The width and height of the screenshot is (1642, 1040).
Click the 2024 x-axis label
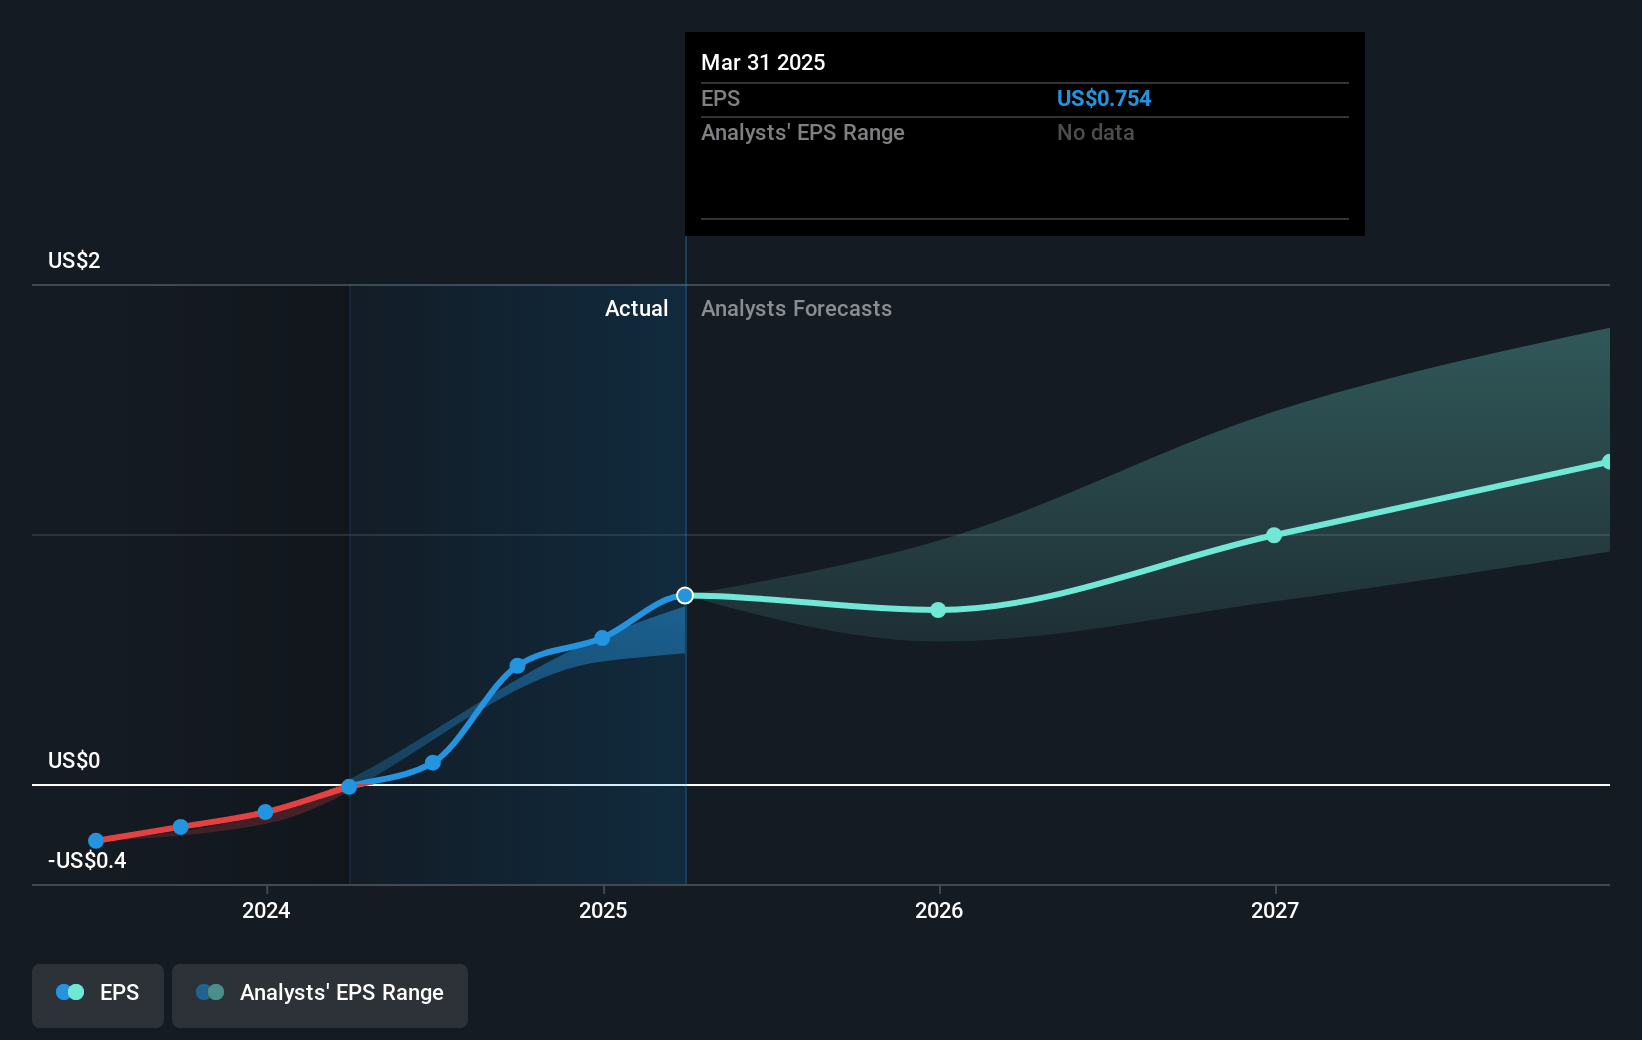[x=266, y=910]
